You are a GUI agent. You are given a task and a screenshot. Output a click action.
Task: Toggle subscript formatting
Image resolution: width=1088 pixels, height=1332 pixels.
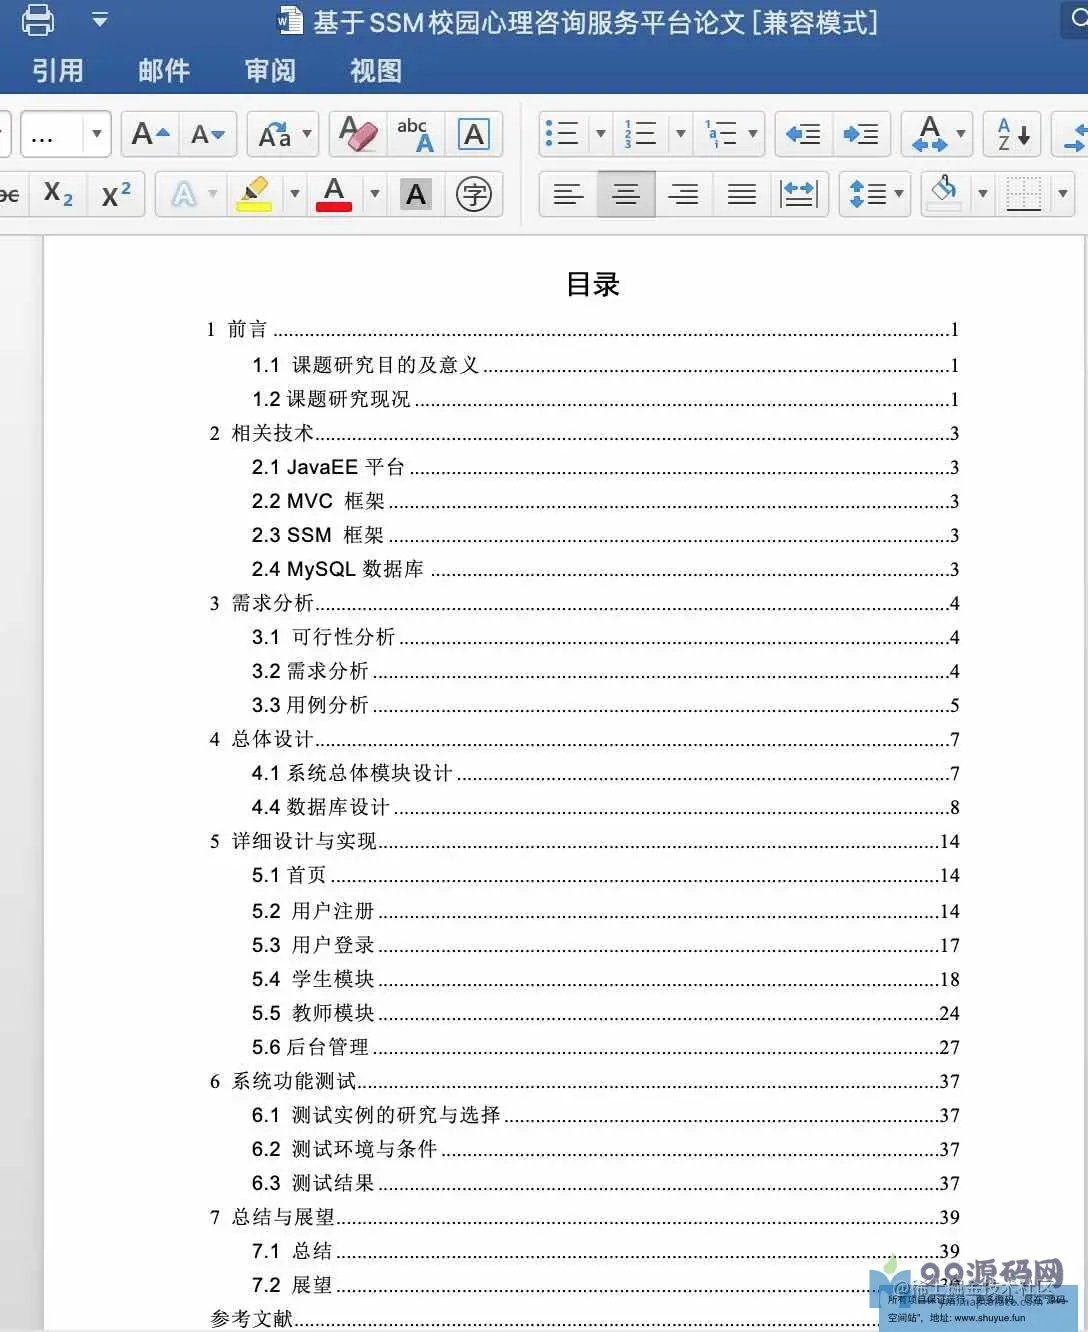pyautogui.click(x=58, y=194)
